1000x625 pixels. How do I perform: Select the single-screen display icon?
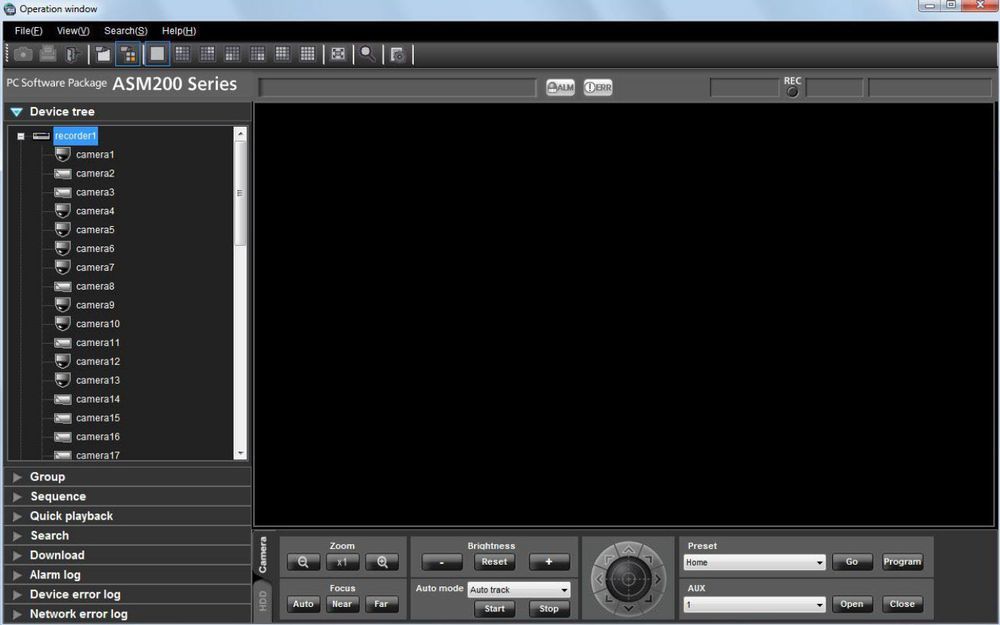coord(155,54)
